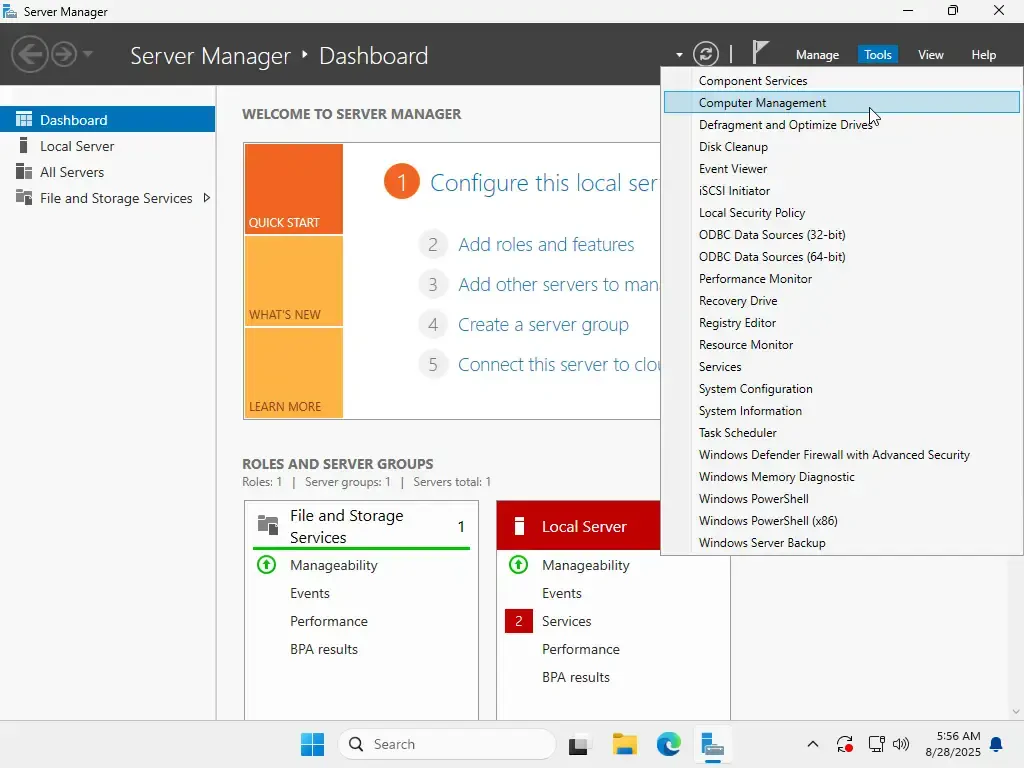Run Windows Memory Diagnostic
Viewport: 1024px width, 768px height.
click(x=841, y=476)
